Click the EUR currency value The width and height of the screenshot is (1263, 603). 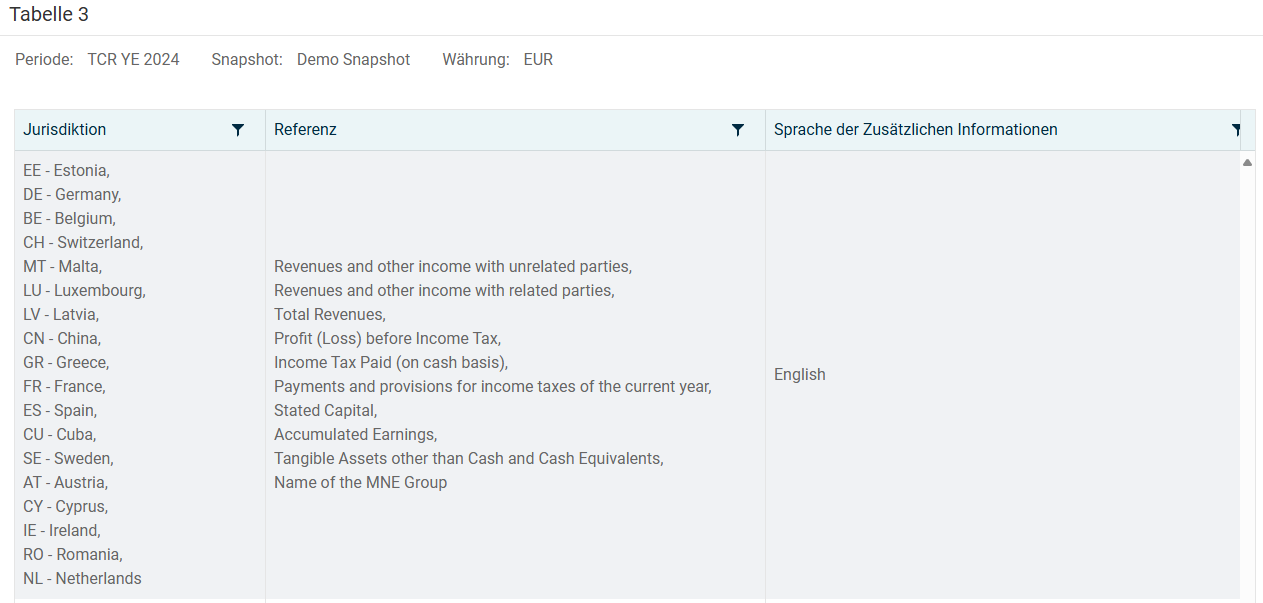[x=538, y=60]
